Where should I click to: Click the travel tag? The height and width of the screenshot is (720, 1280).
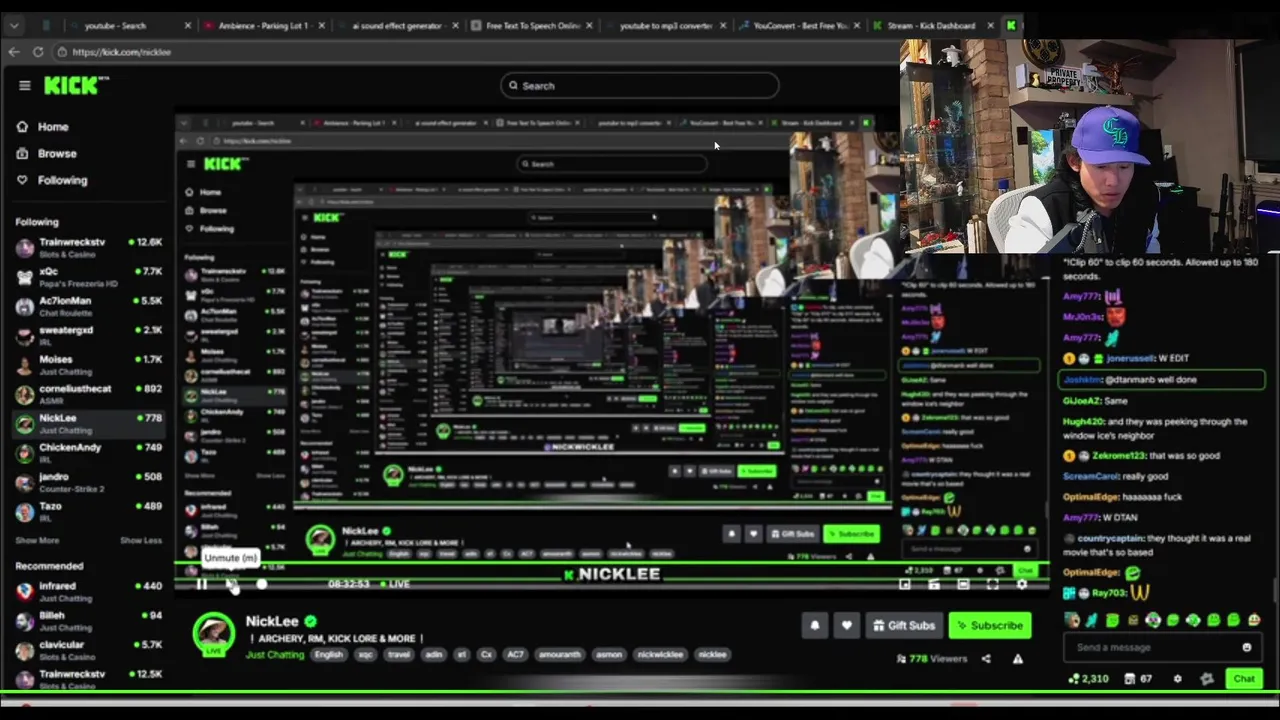(x=398, y=655)
